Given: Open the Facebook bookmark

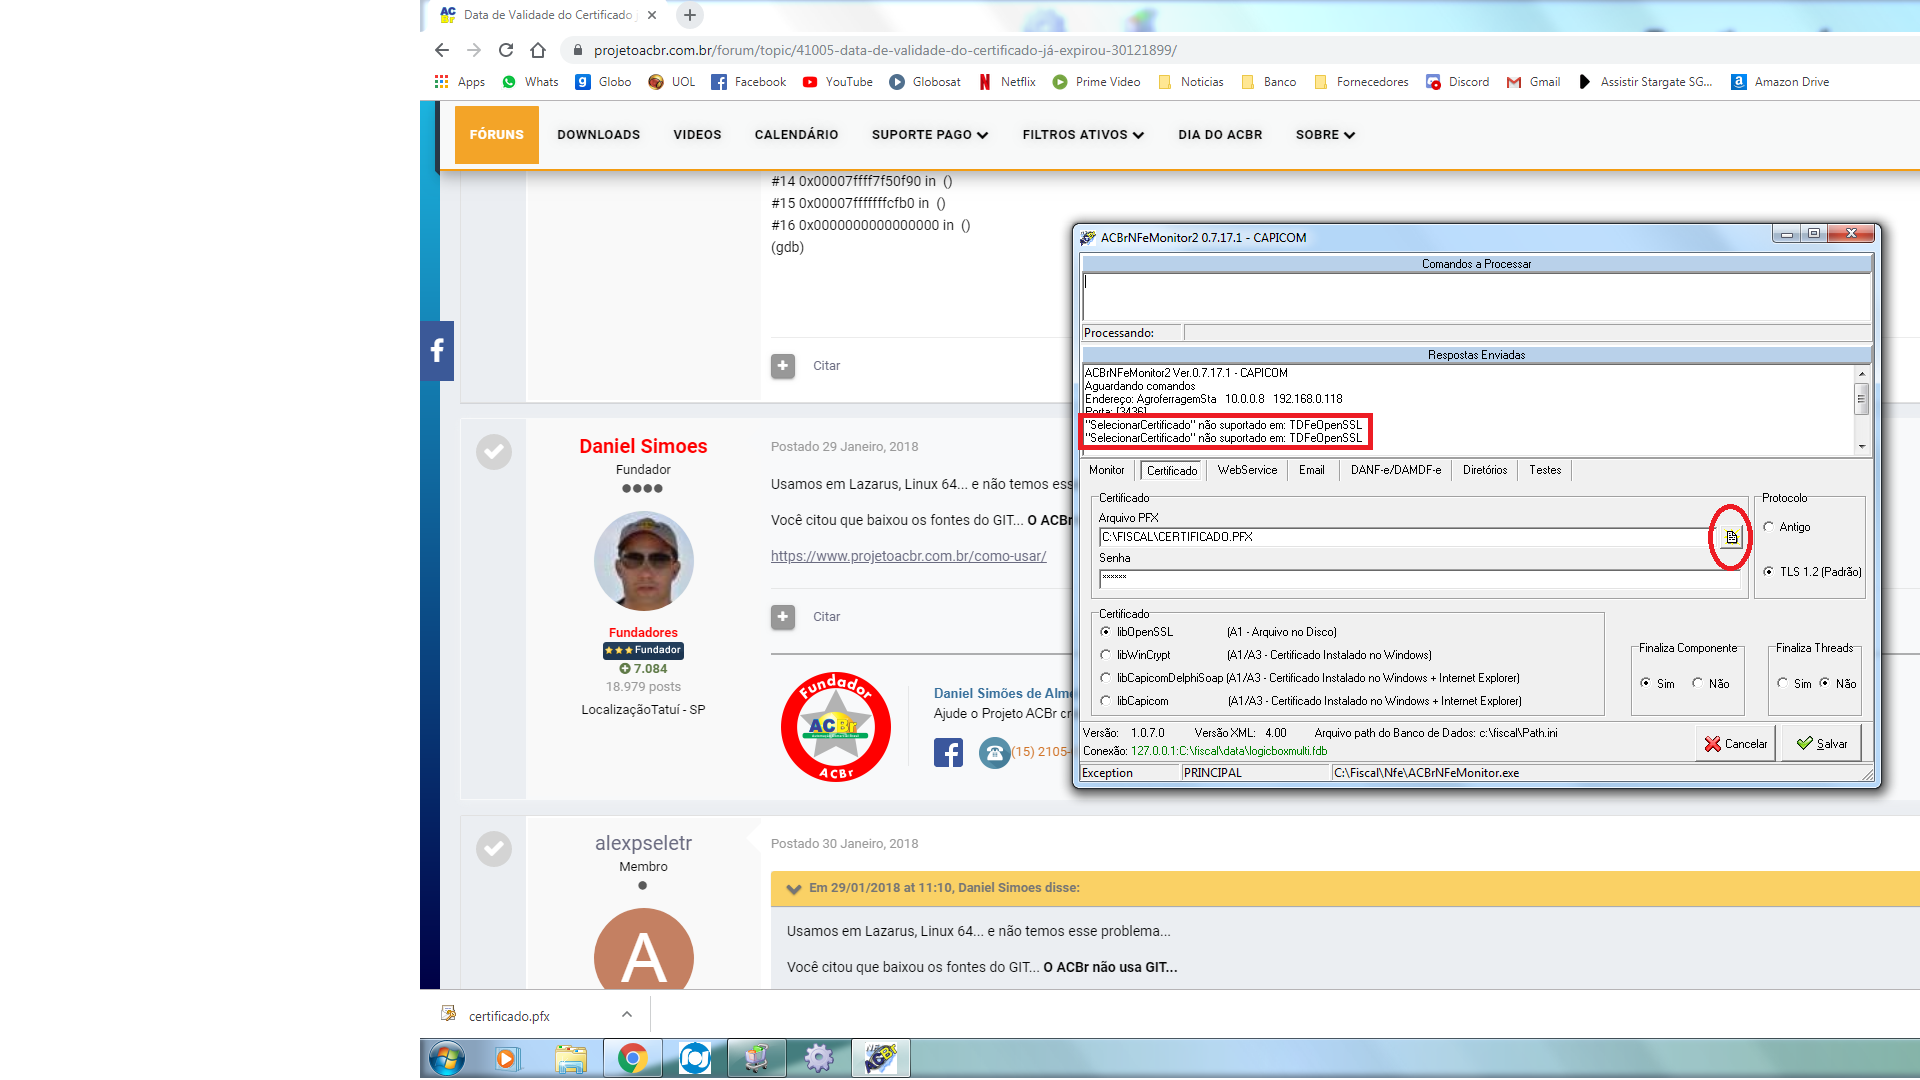Looking at the screenshot, I should pos(749,82).
